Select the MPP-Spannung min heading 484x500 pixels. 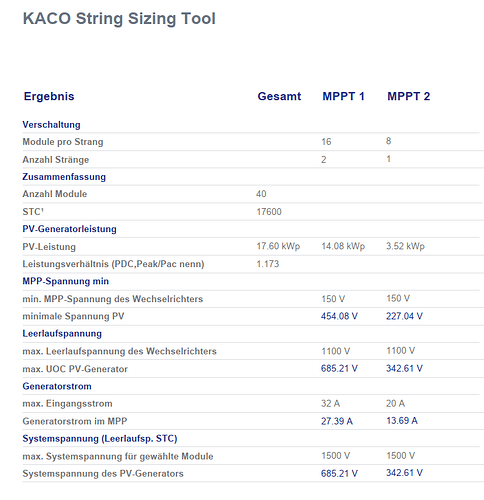pyautogui.click(x=65, y=281)
